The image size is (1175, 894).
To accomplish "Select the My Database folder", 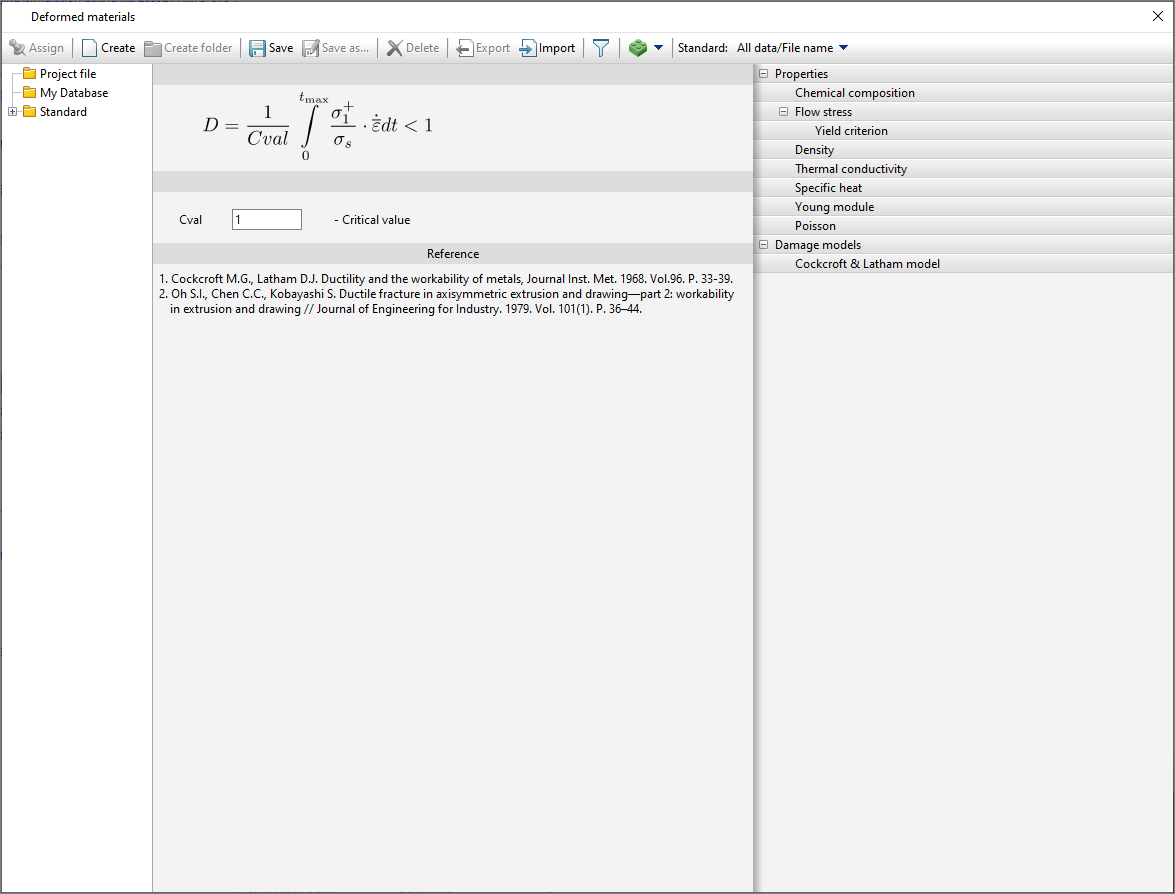I will point(73,93).
